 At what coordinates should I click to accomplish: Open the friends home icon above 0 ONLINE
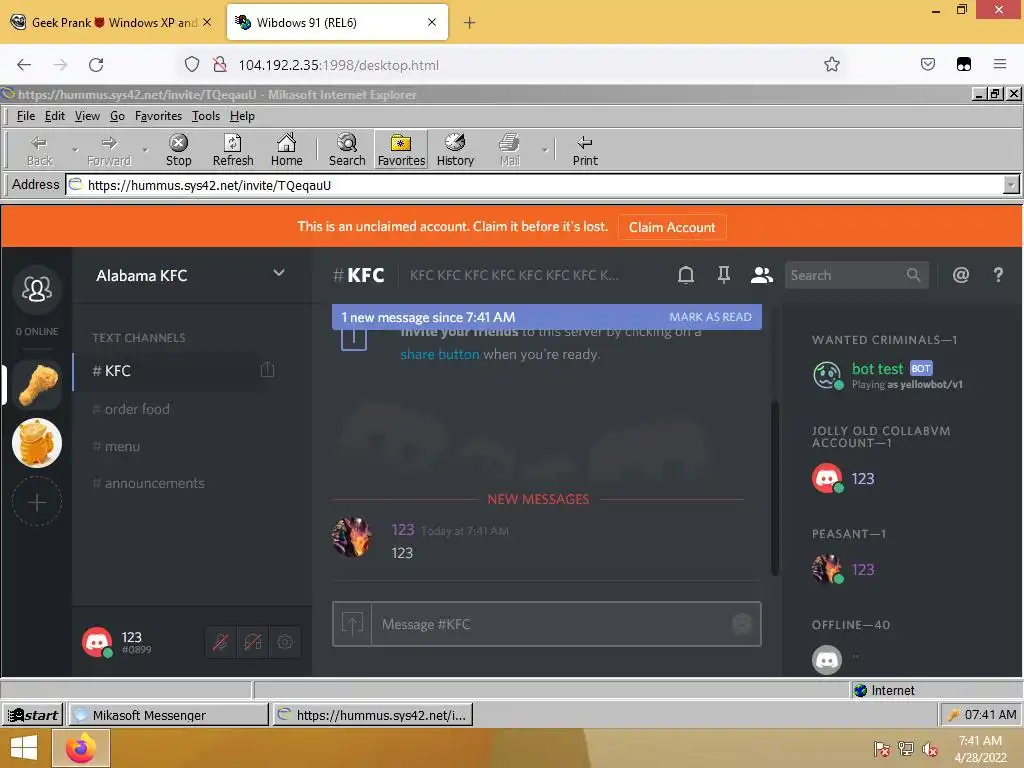coord(37,289)
